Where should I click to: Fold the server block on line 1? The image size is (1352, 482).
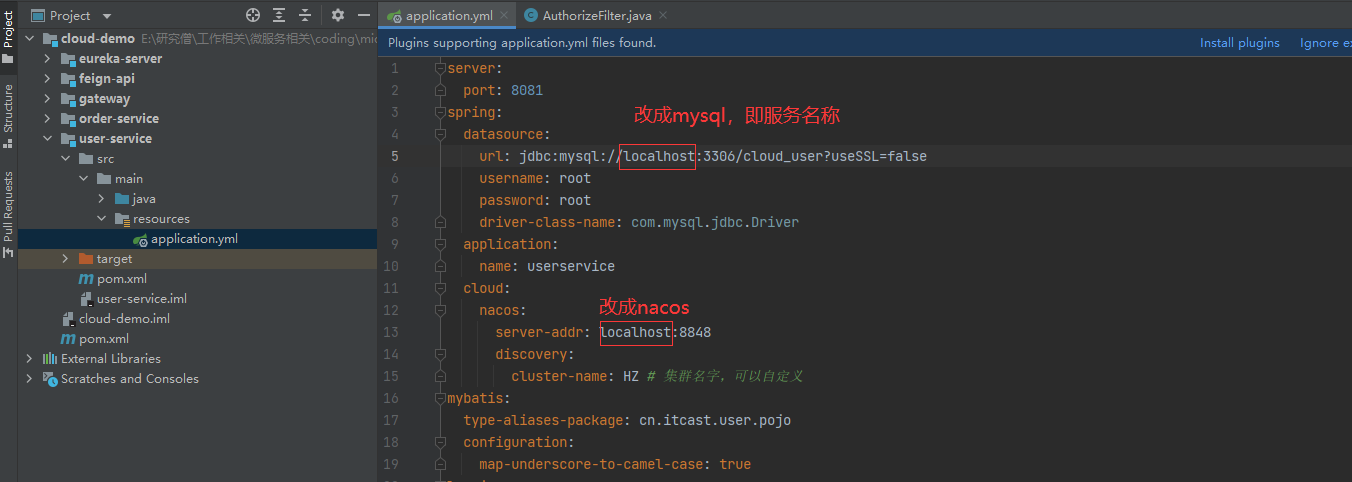pos(440,68)
